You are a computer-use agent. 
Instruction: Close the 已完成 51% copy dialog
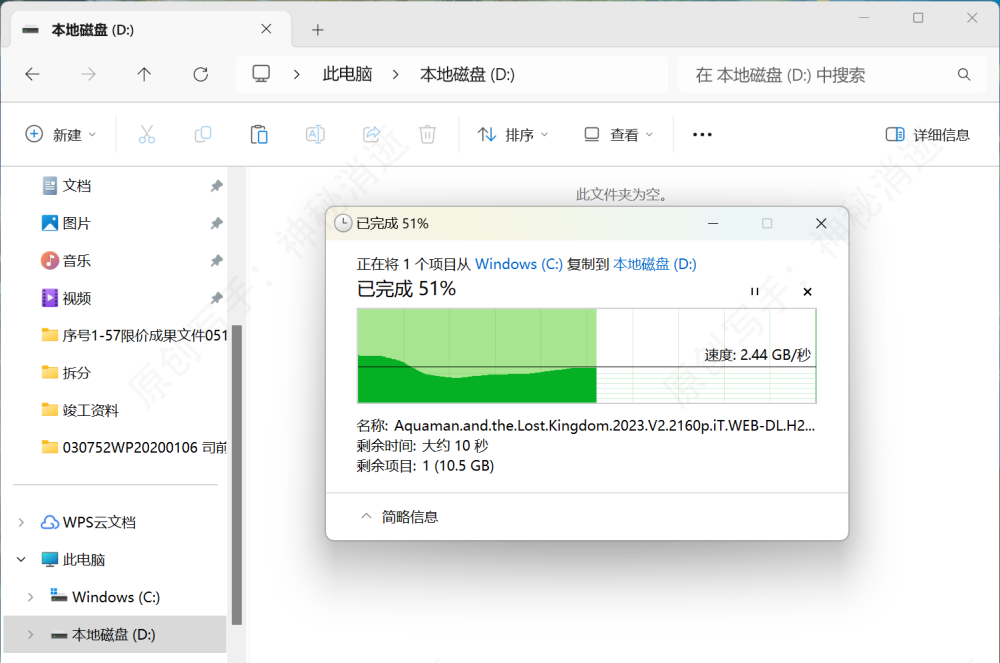click(821, 224)
